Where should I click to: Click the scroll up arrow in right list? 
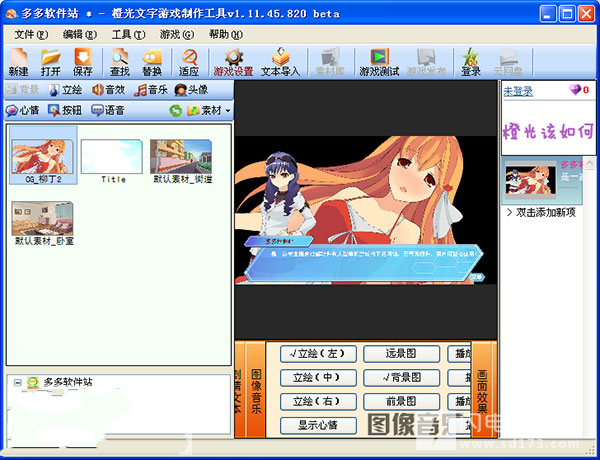coord(589,164)
